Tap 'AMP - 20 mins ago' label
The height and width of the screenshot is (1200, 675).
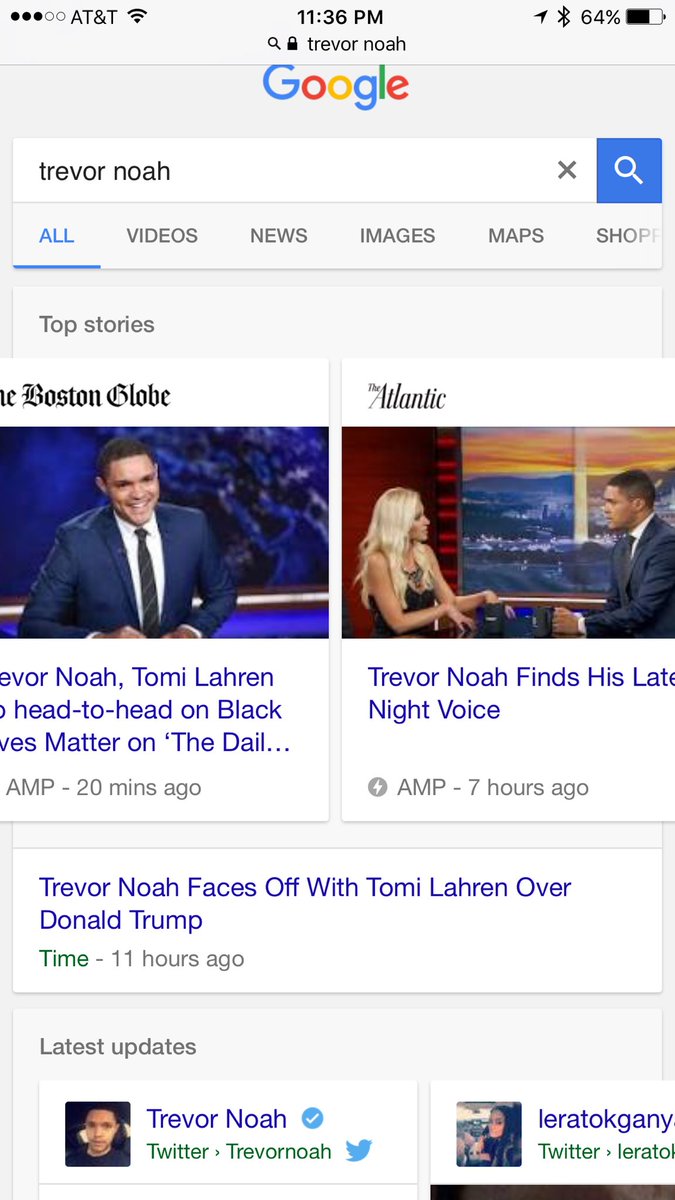coord(103,787)
